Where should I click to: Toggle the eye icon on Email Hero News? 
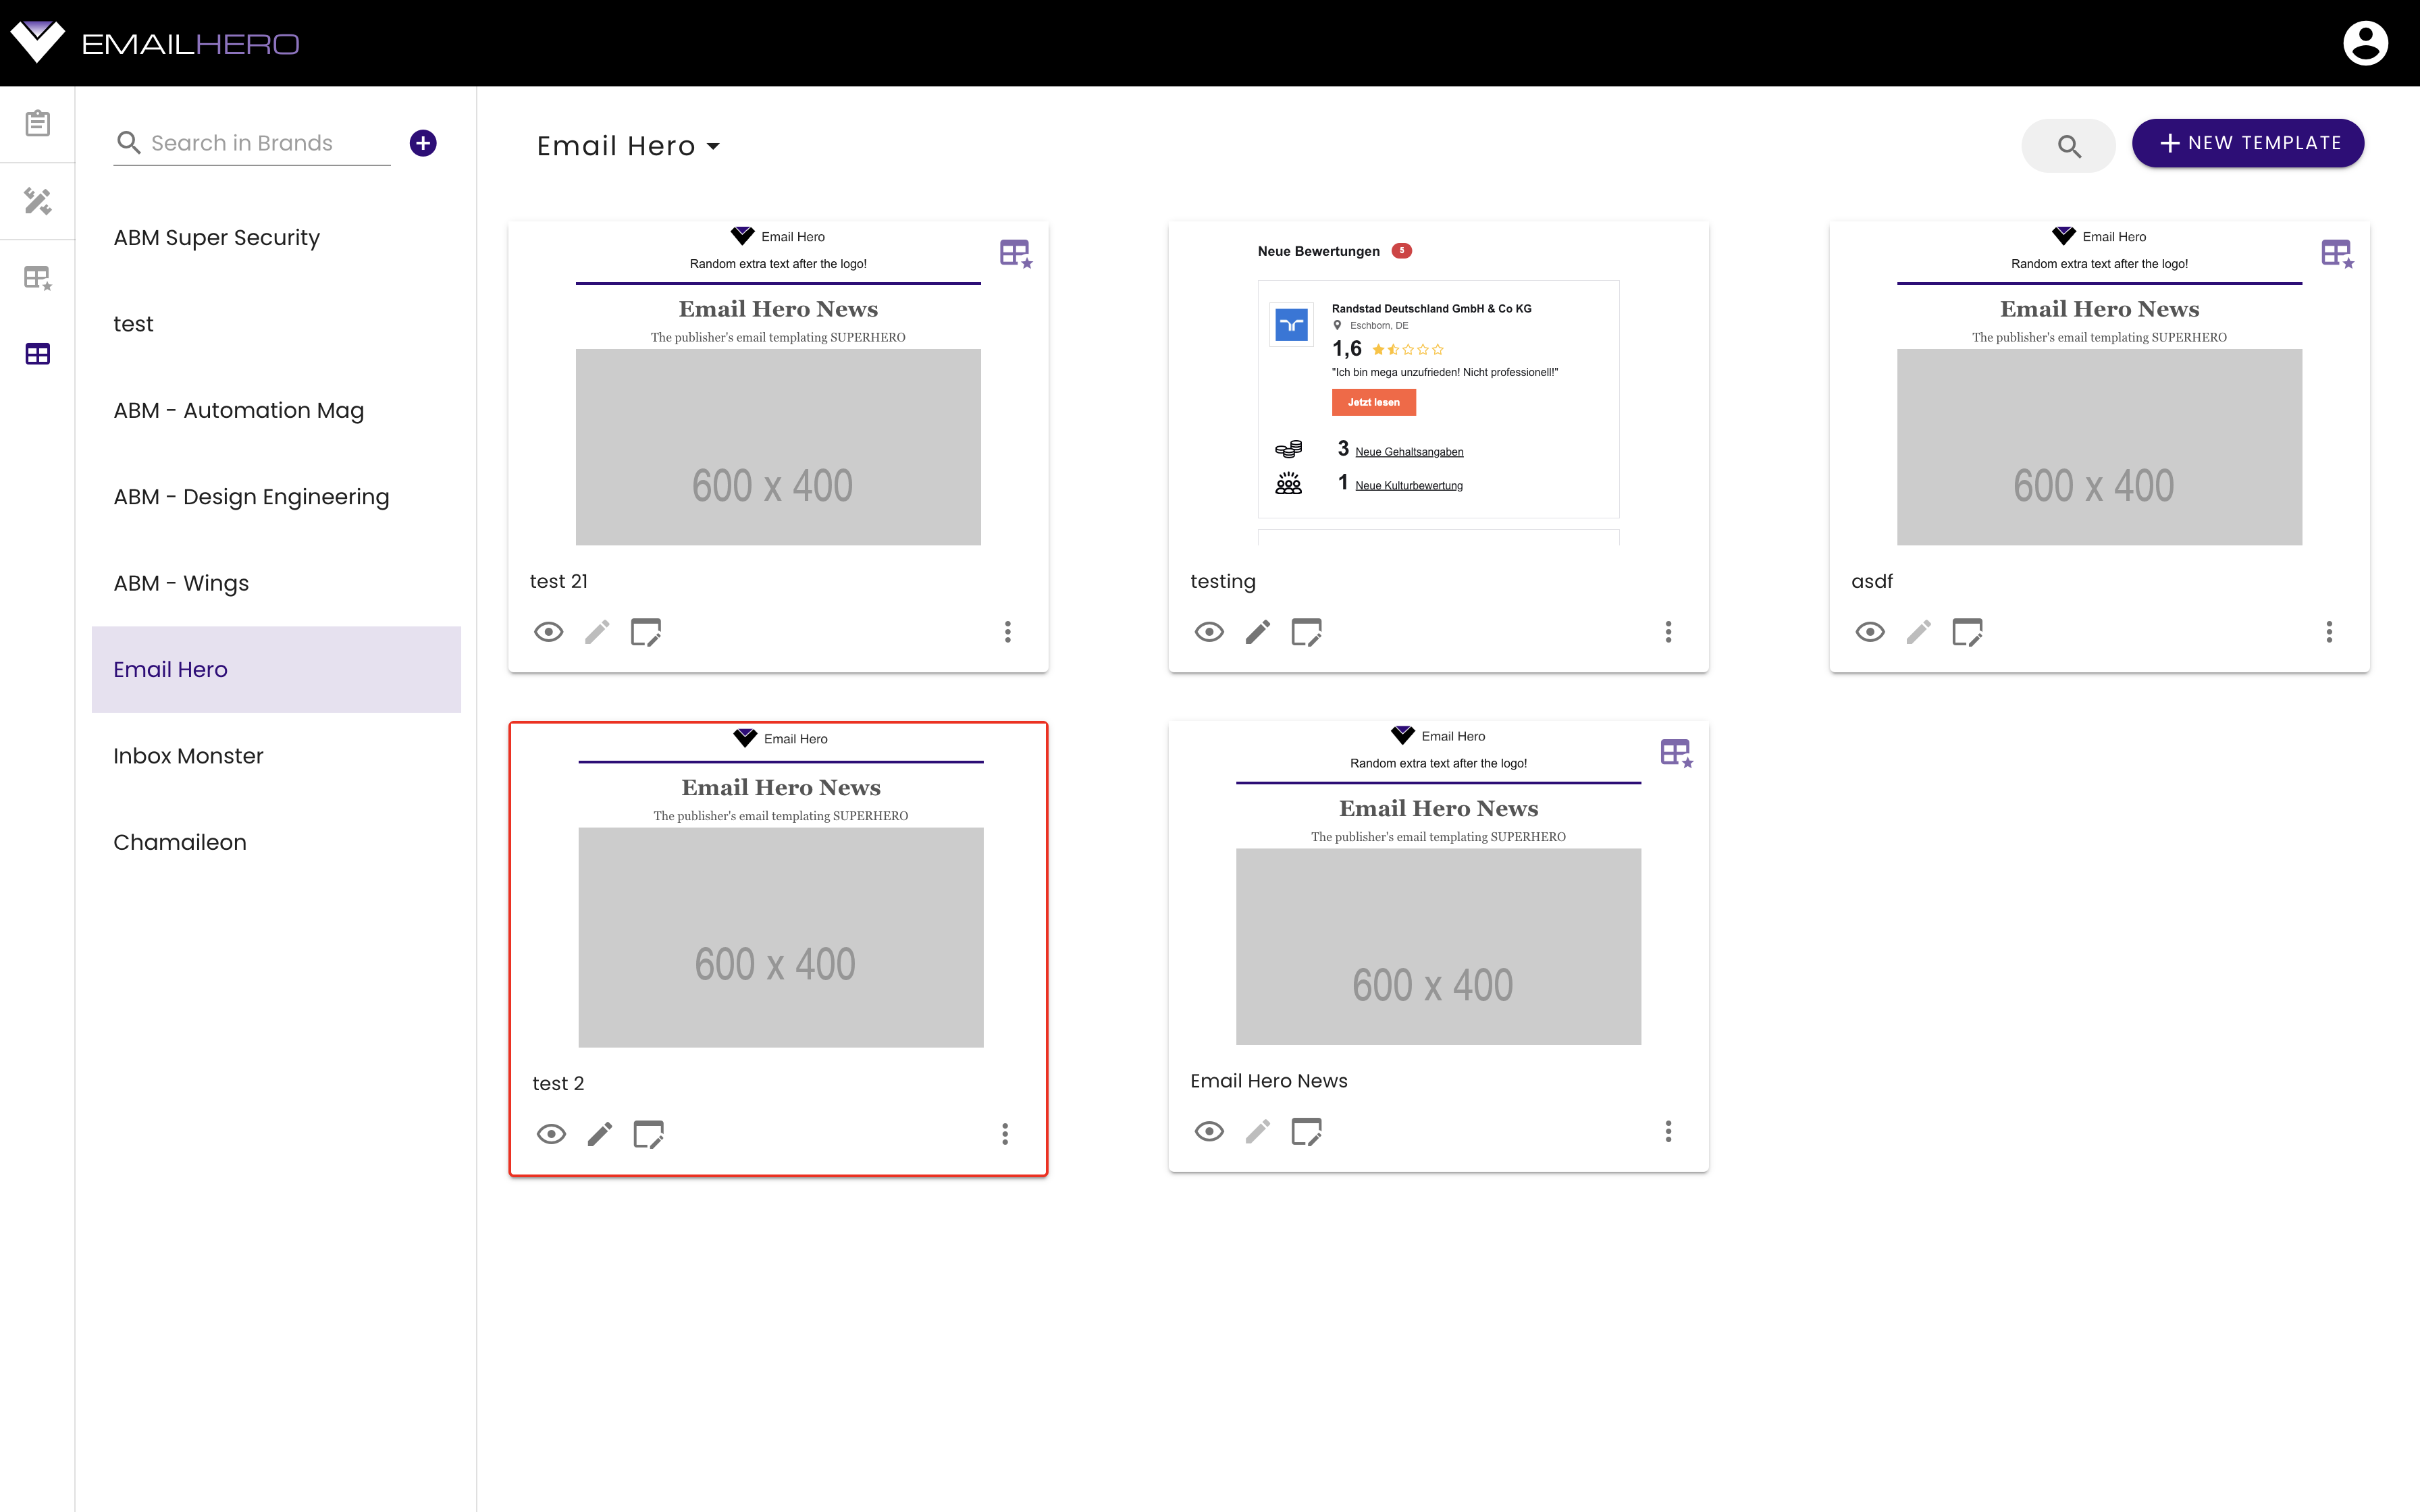1209,1132
